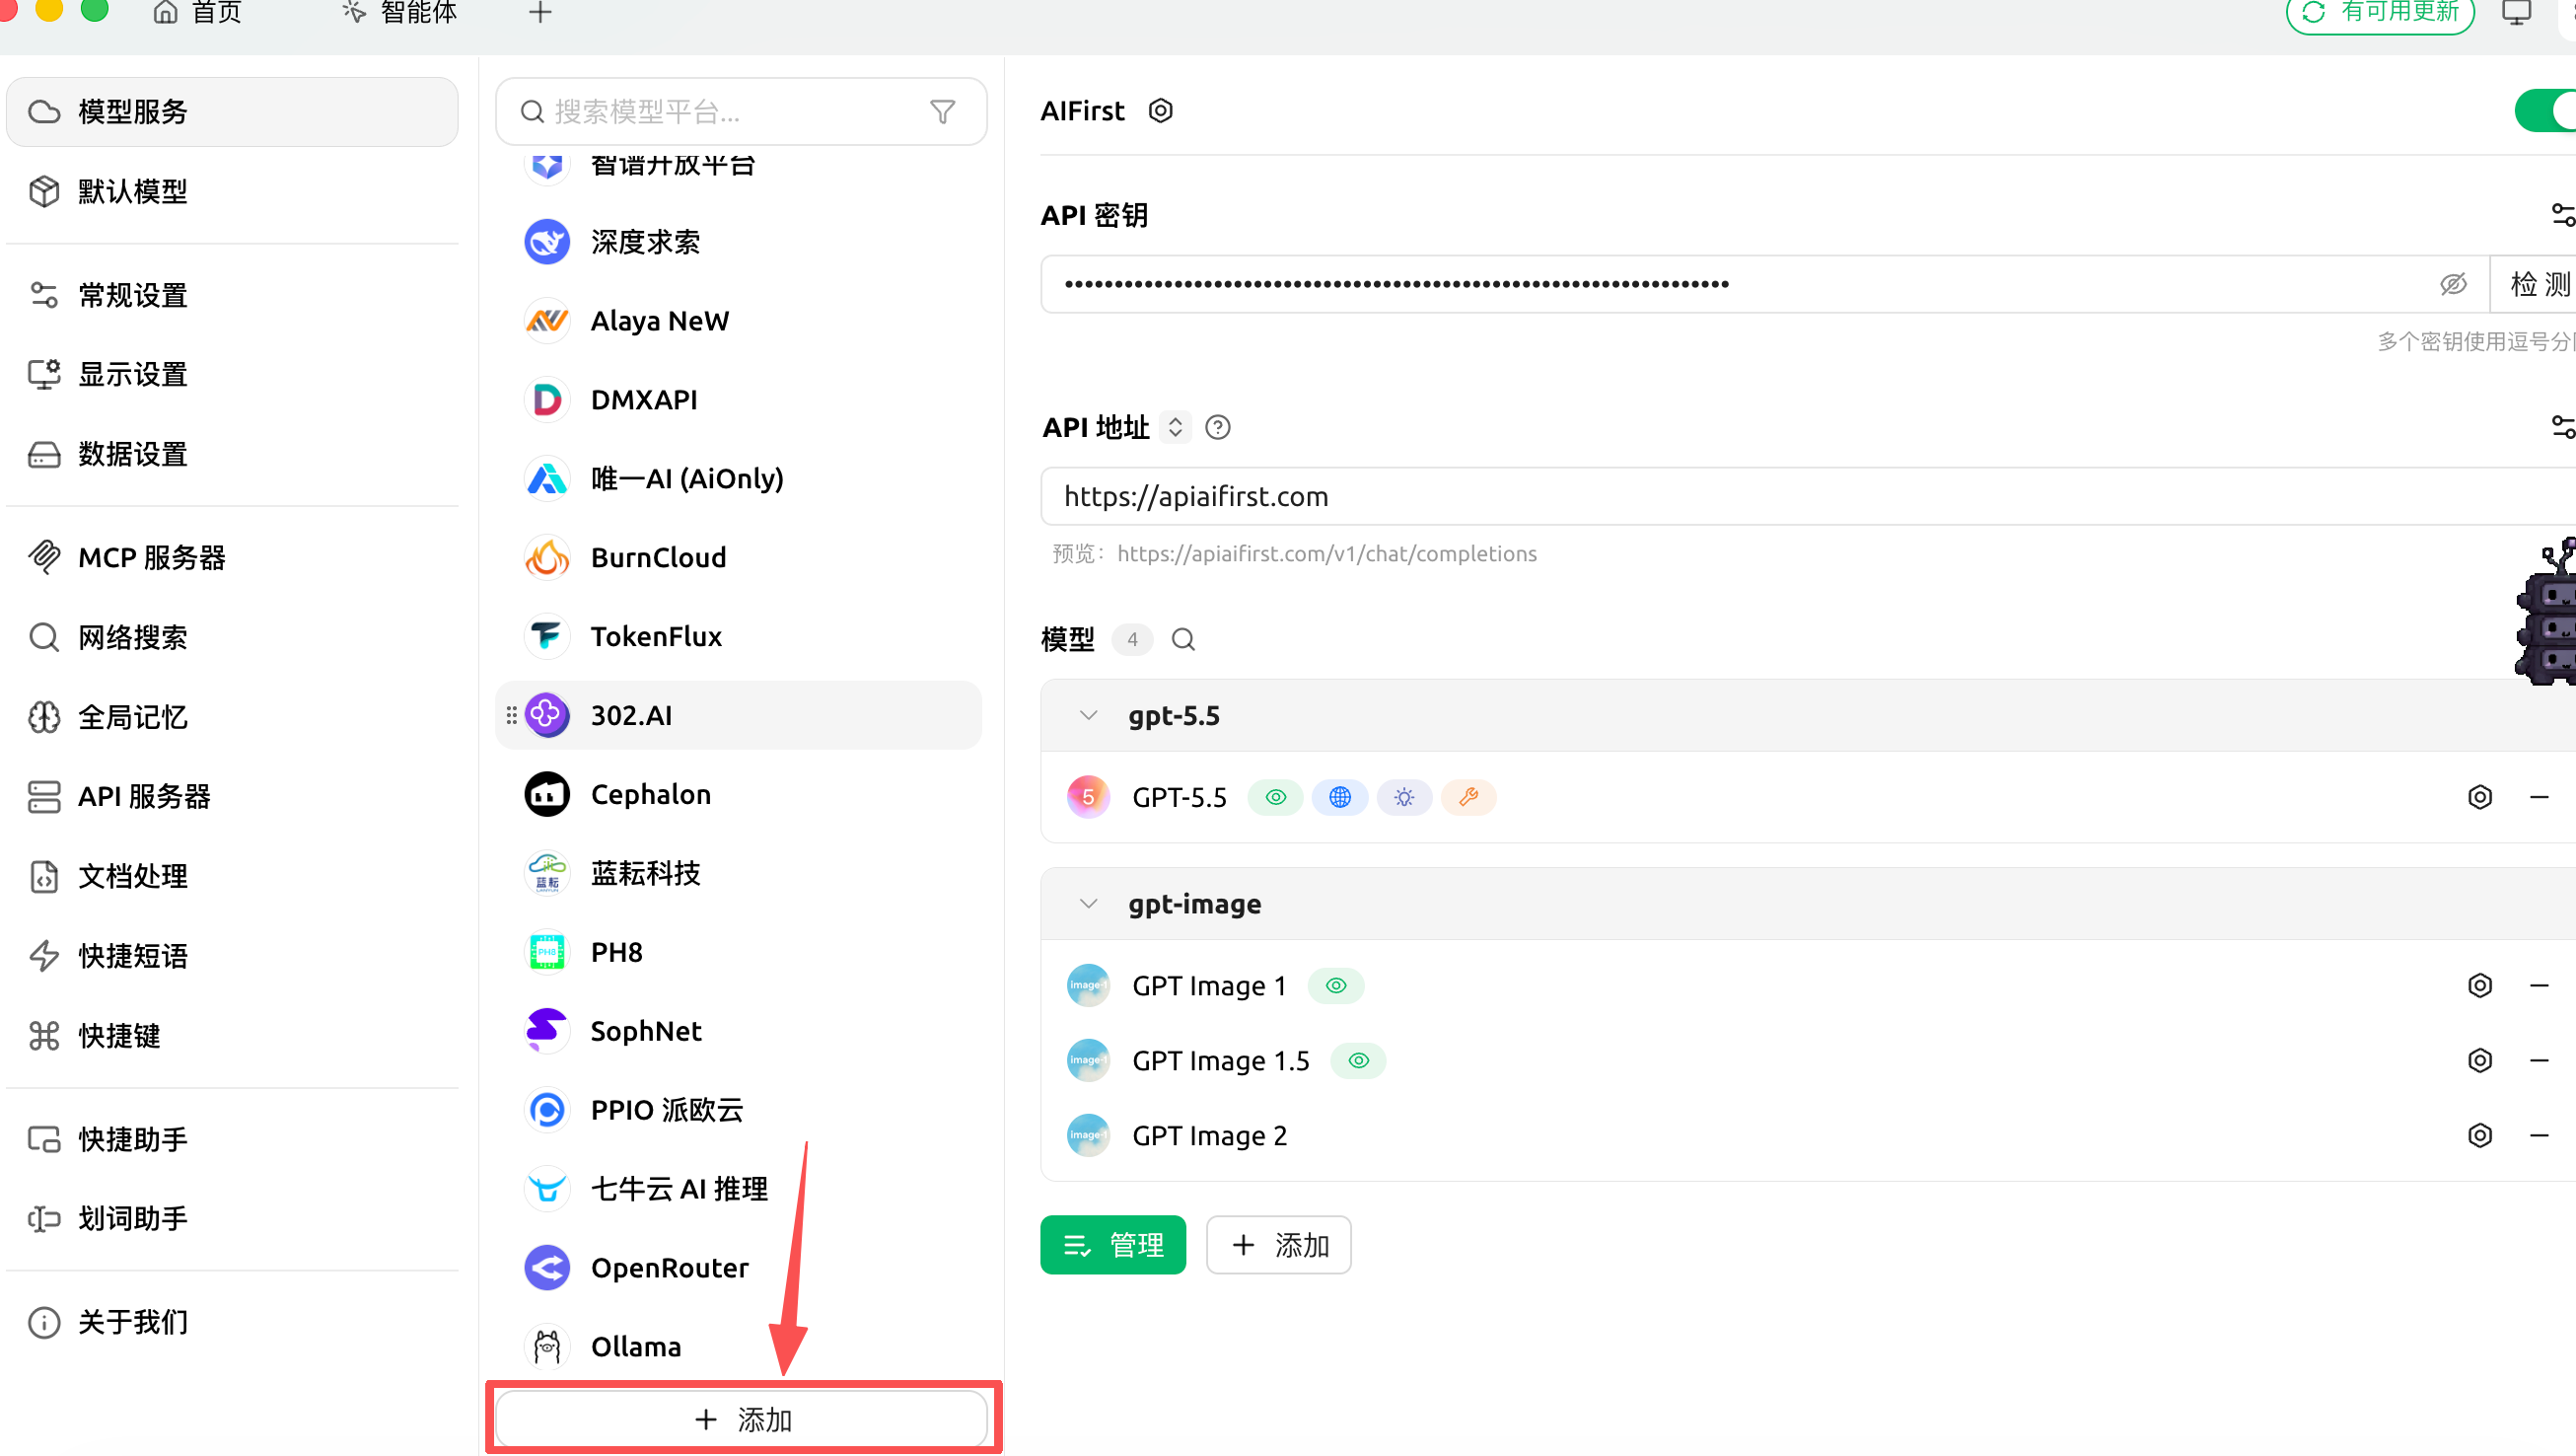Click the filter icon in provider search
Viewport: 2576px width, 1456px height.
coord(942,112)
